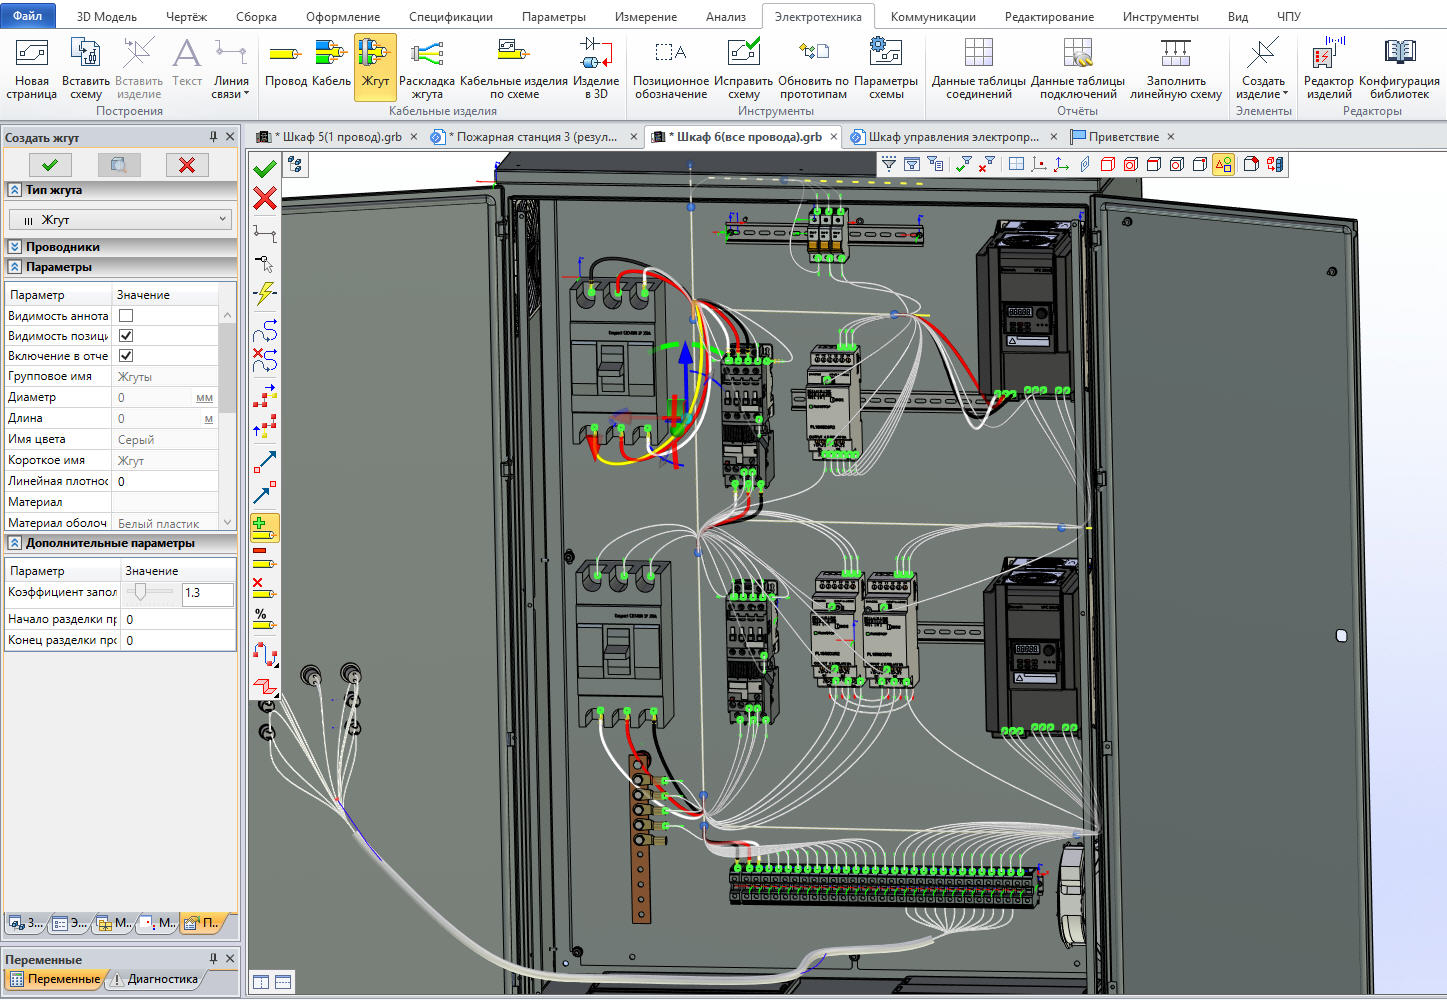Confirm harness with green checkmark button
The width and height of the screenshot is (1447, 1000).
[x=50, y=165]
